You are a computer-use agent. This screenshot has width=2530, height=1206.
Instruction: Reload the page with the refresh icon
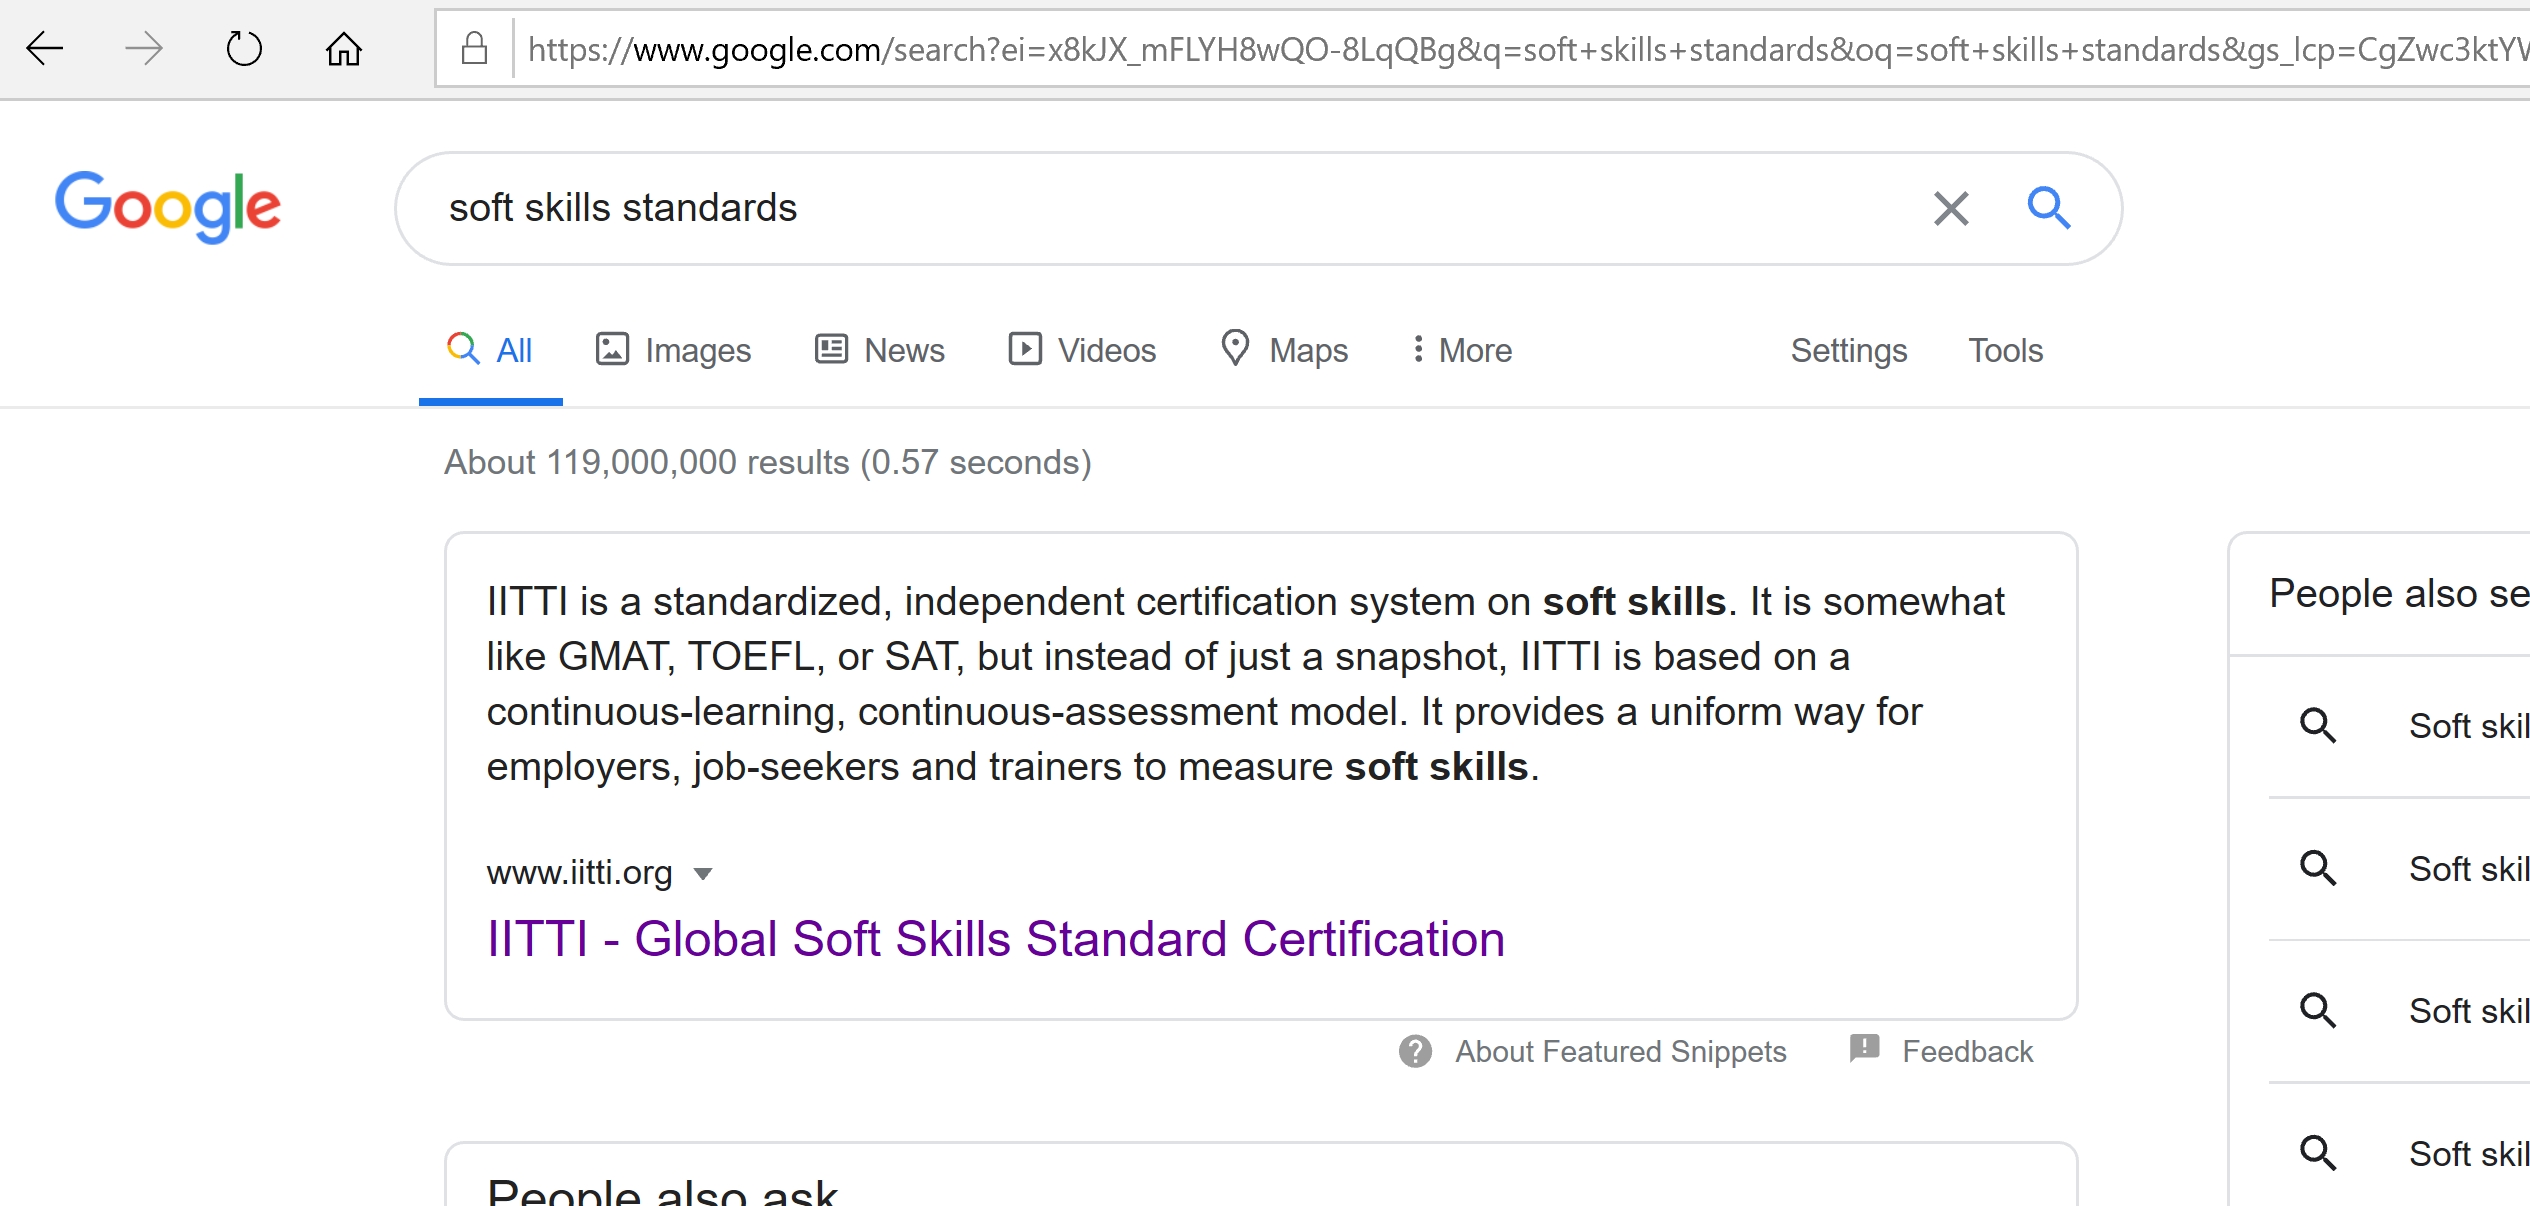click(244, 48)
